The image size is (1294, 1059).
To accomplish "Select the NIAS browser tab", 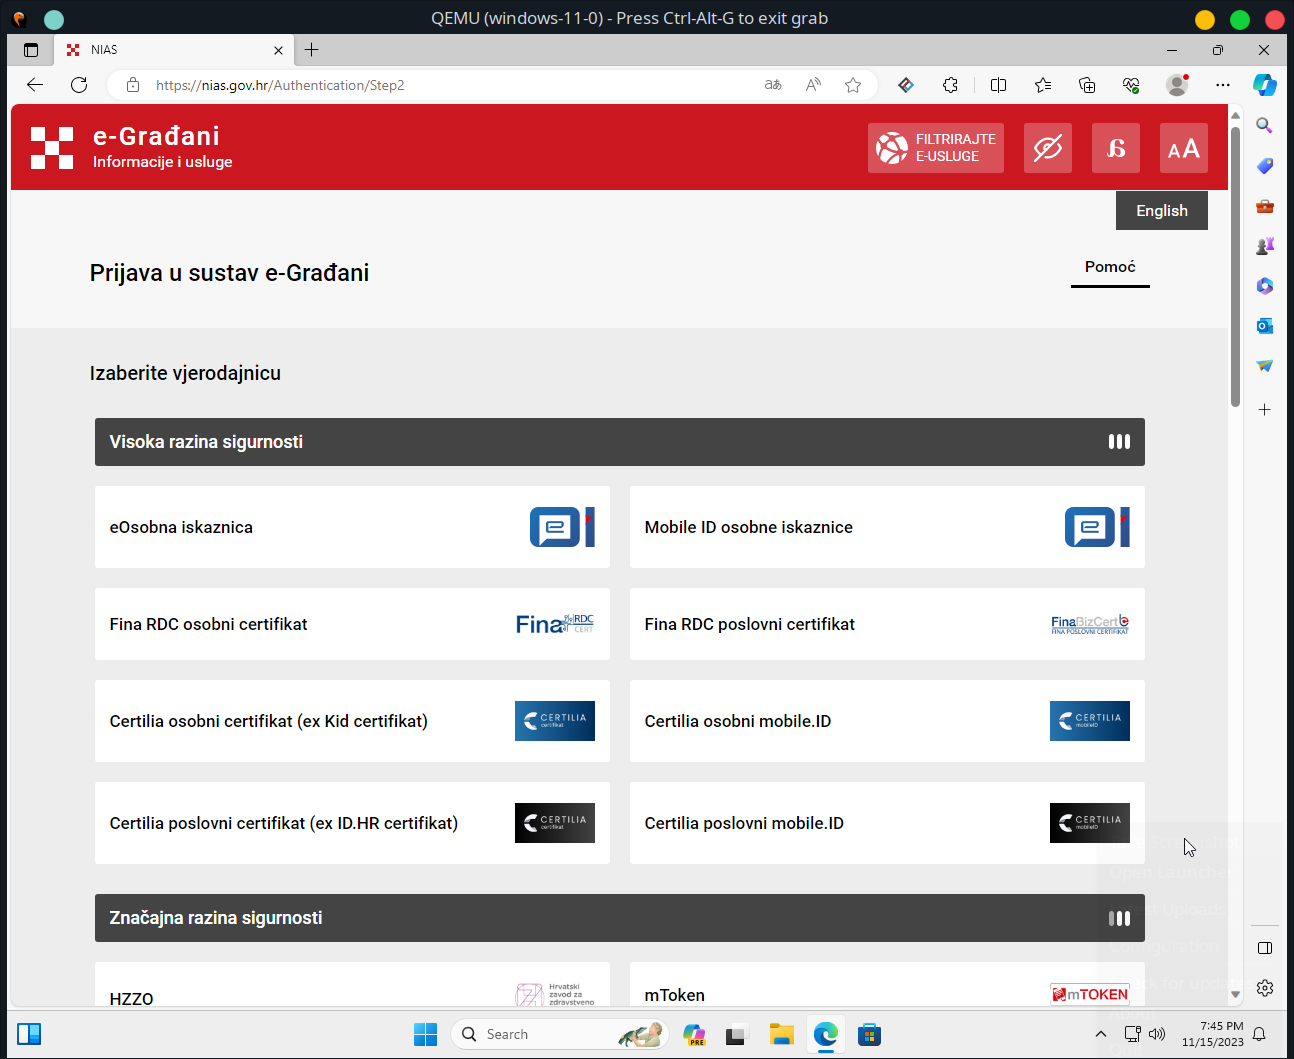I will click(174, 50).
